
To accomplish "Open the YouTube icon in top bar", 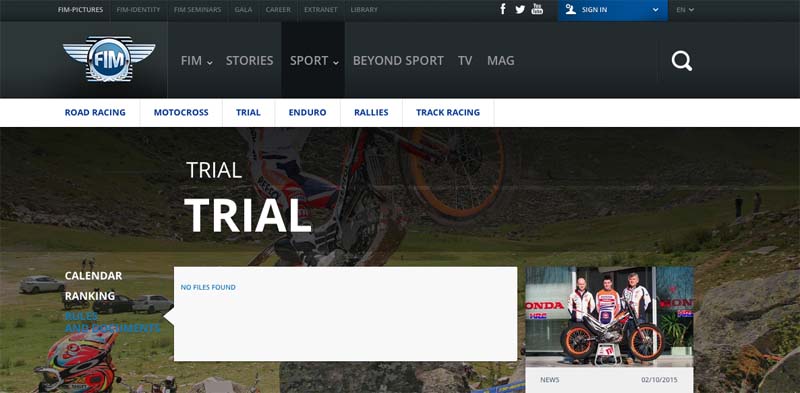I will coord(537,9).
